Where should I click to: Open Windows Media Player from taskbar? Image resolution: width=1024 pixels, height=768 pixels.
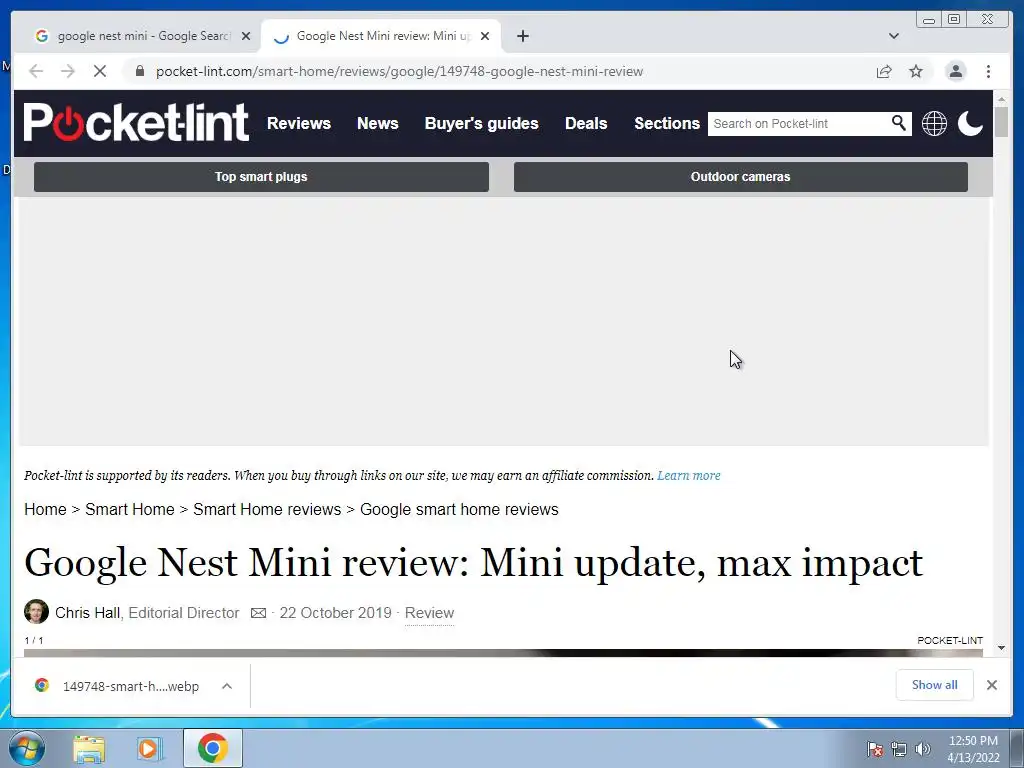click(x=150, y=748)
